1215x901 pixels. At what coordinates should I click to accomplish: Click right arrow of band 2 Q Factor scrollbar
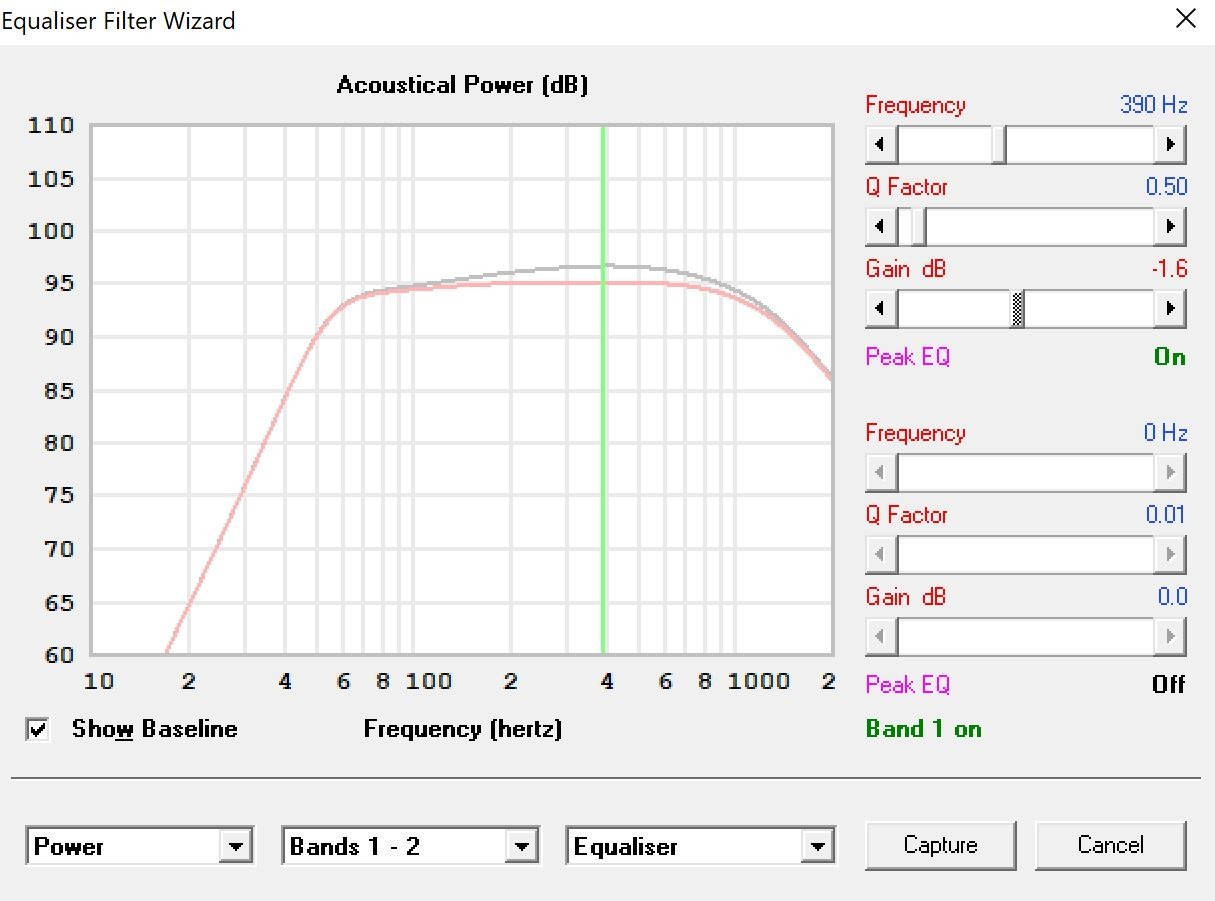tap(1170, 554)
